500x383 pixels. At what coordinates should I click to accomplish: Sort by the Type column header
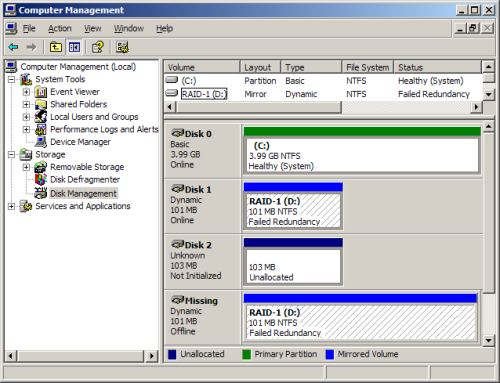pyautogui.click(x=312, y=67)
